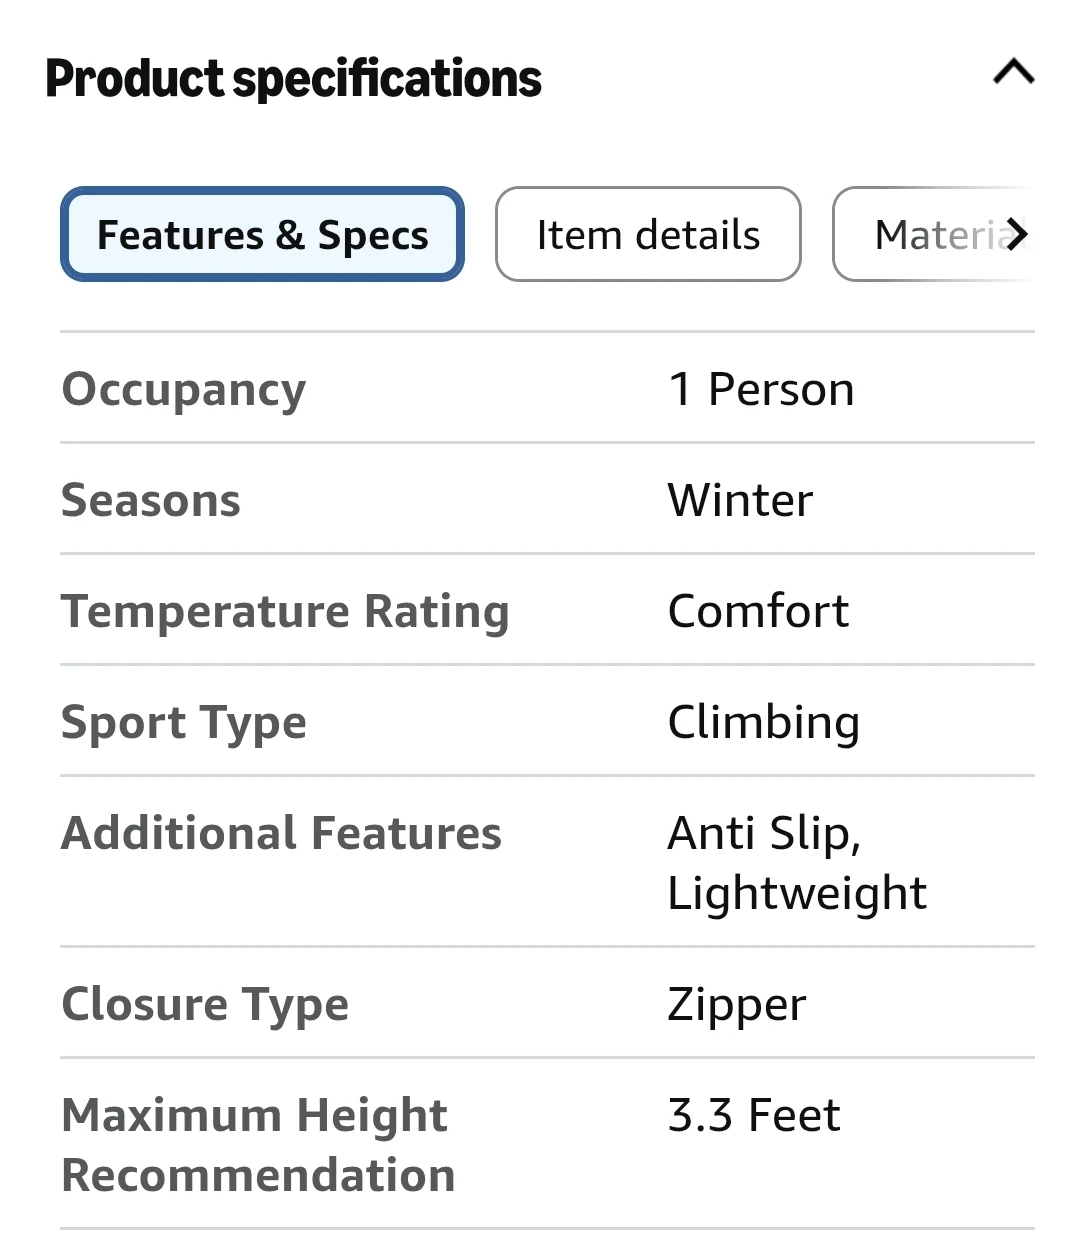Screen dimensions: 1080x1238
Task: Select the Zipper closure value
Action: tap(736, 1004)
